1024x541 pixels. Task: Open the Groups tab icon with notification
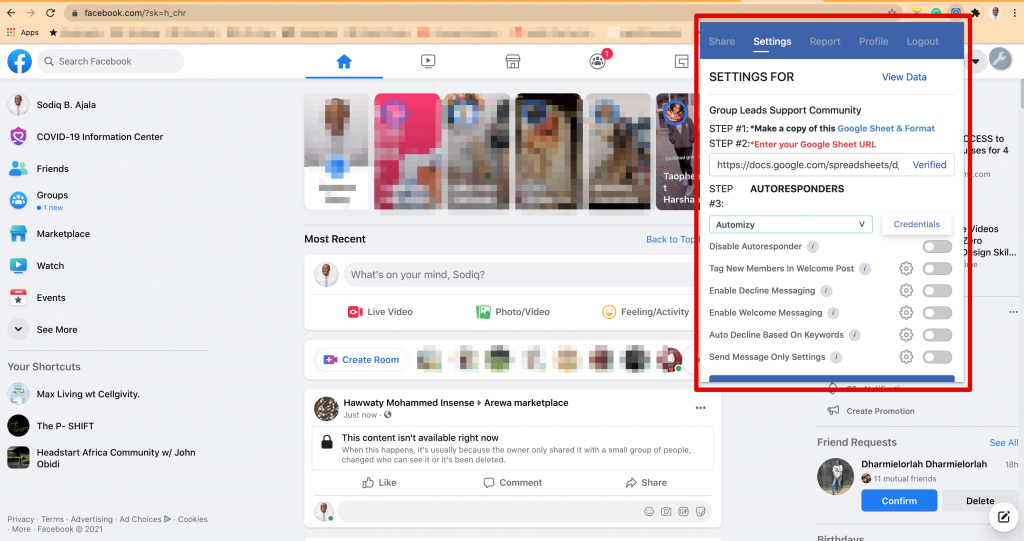pos(598,61)
